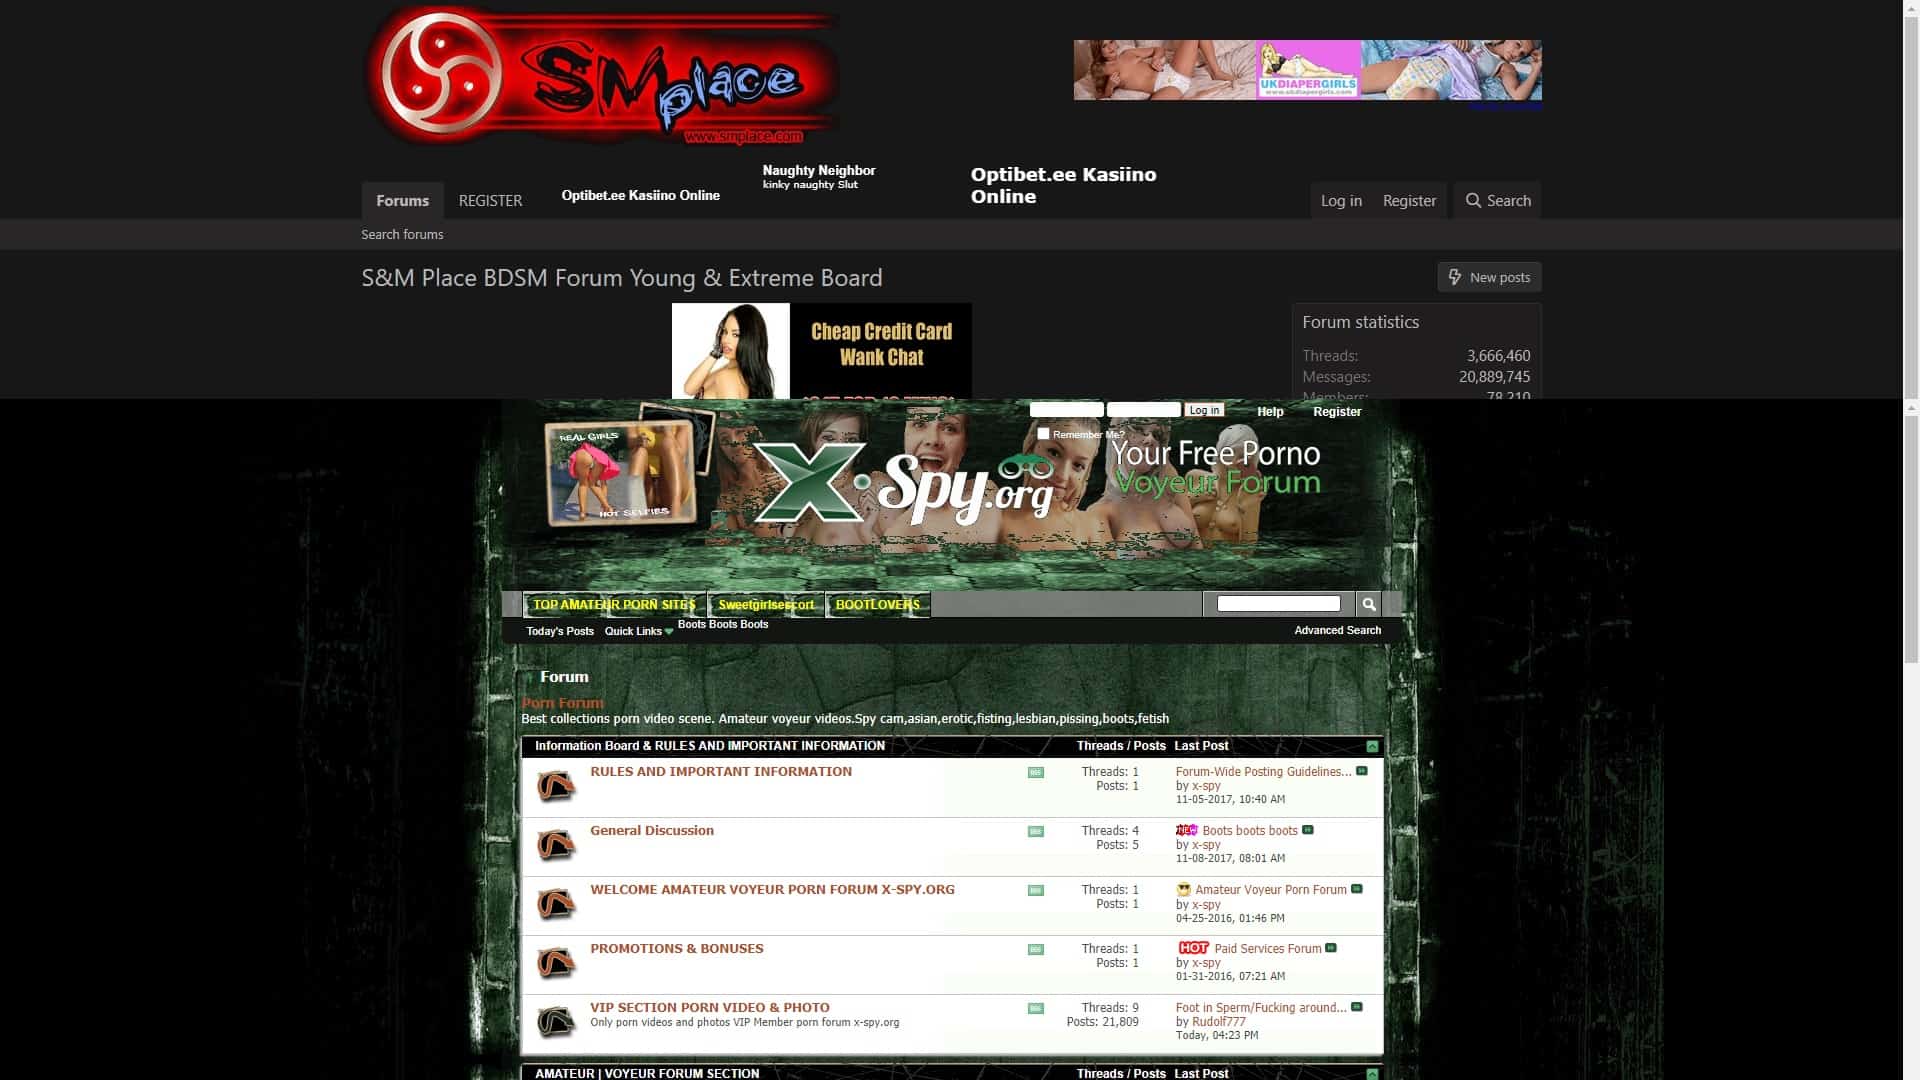Click forum status icon beside VIP SECTION row
The width and height of the screenshot is (1920, 1080).
555,1023
